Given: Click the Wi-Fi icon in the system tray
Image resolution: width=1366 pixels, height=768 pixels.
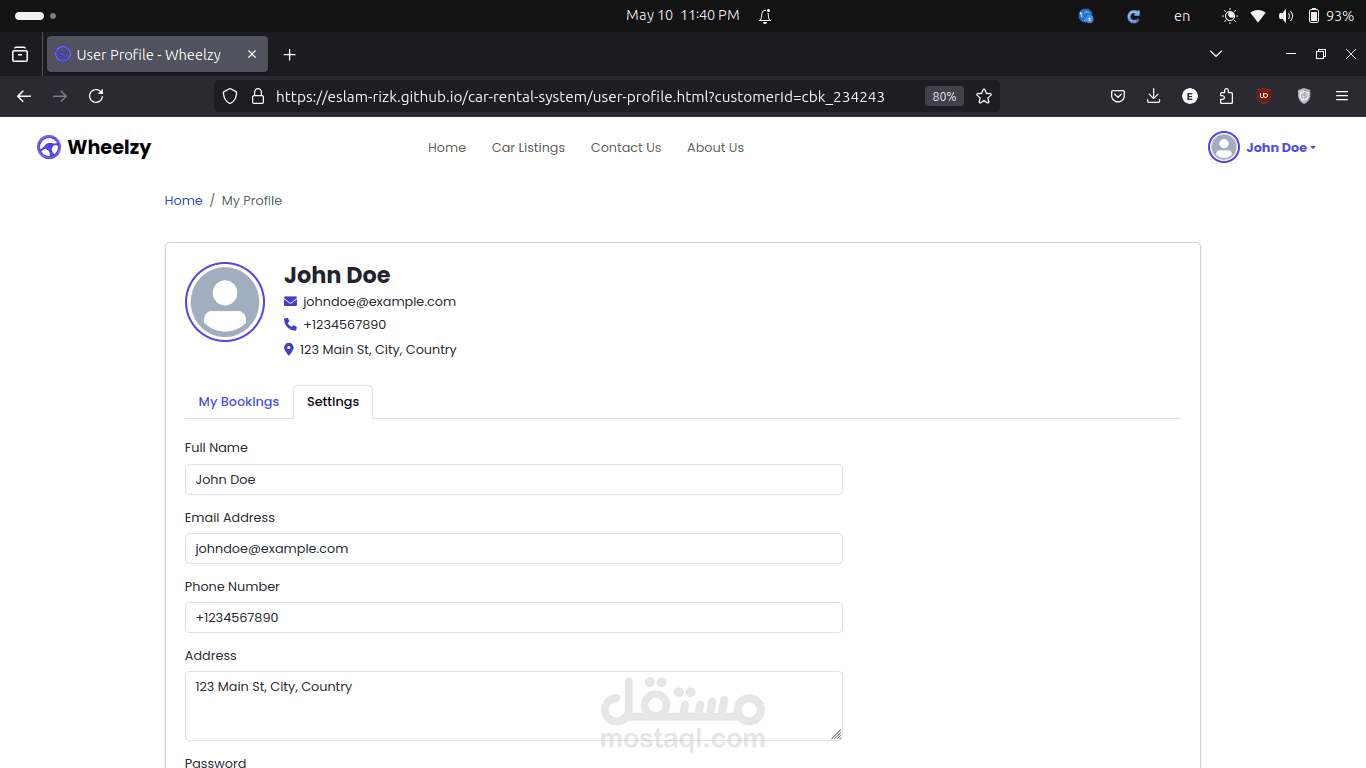Looking at the screenshot, I should (1258, 16).
